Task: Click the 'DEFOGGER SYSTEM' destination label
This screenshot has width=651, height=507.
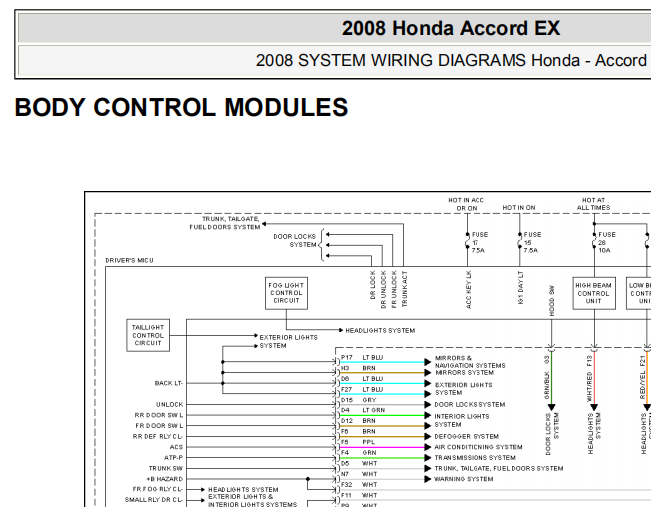Action: pyautogui.click(x=467, y=436)
